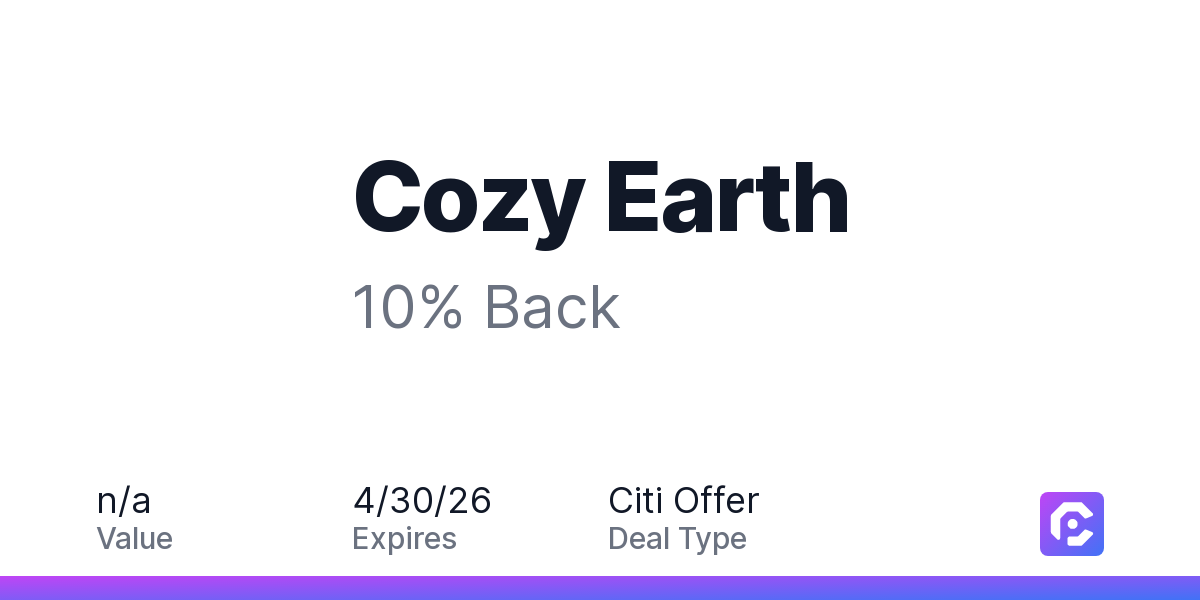Click the 10% Back subtitle

pyautogui.click(x=486, y=308)
